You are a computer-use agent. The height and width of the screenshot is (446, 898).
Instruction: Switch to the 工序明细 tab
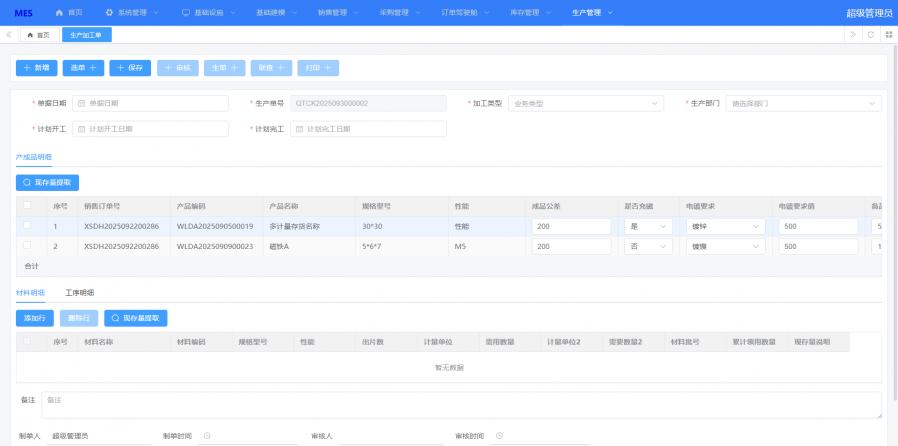tap(79, 293)
